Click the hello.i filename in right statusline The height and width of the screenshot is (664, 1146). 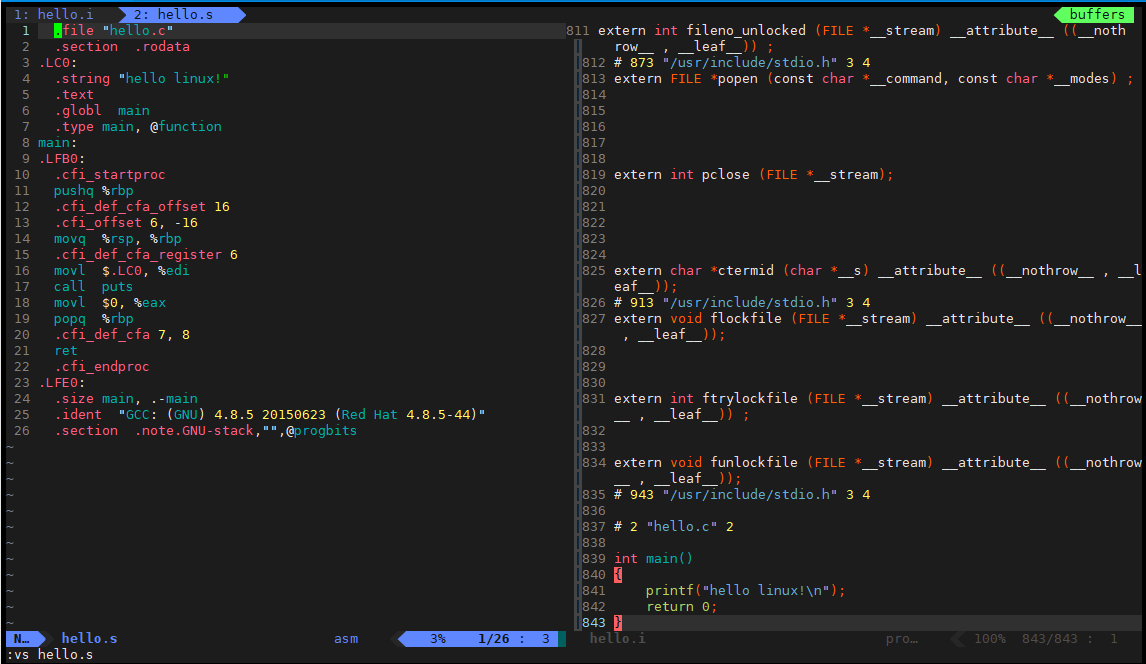pos(618,638)
